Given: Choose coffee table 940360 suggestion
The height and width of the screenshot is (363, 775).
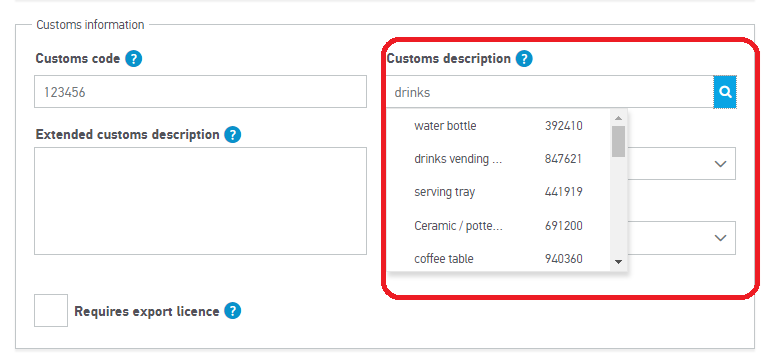Looking at the screenshot, I should 499,259.
